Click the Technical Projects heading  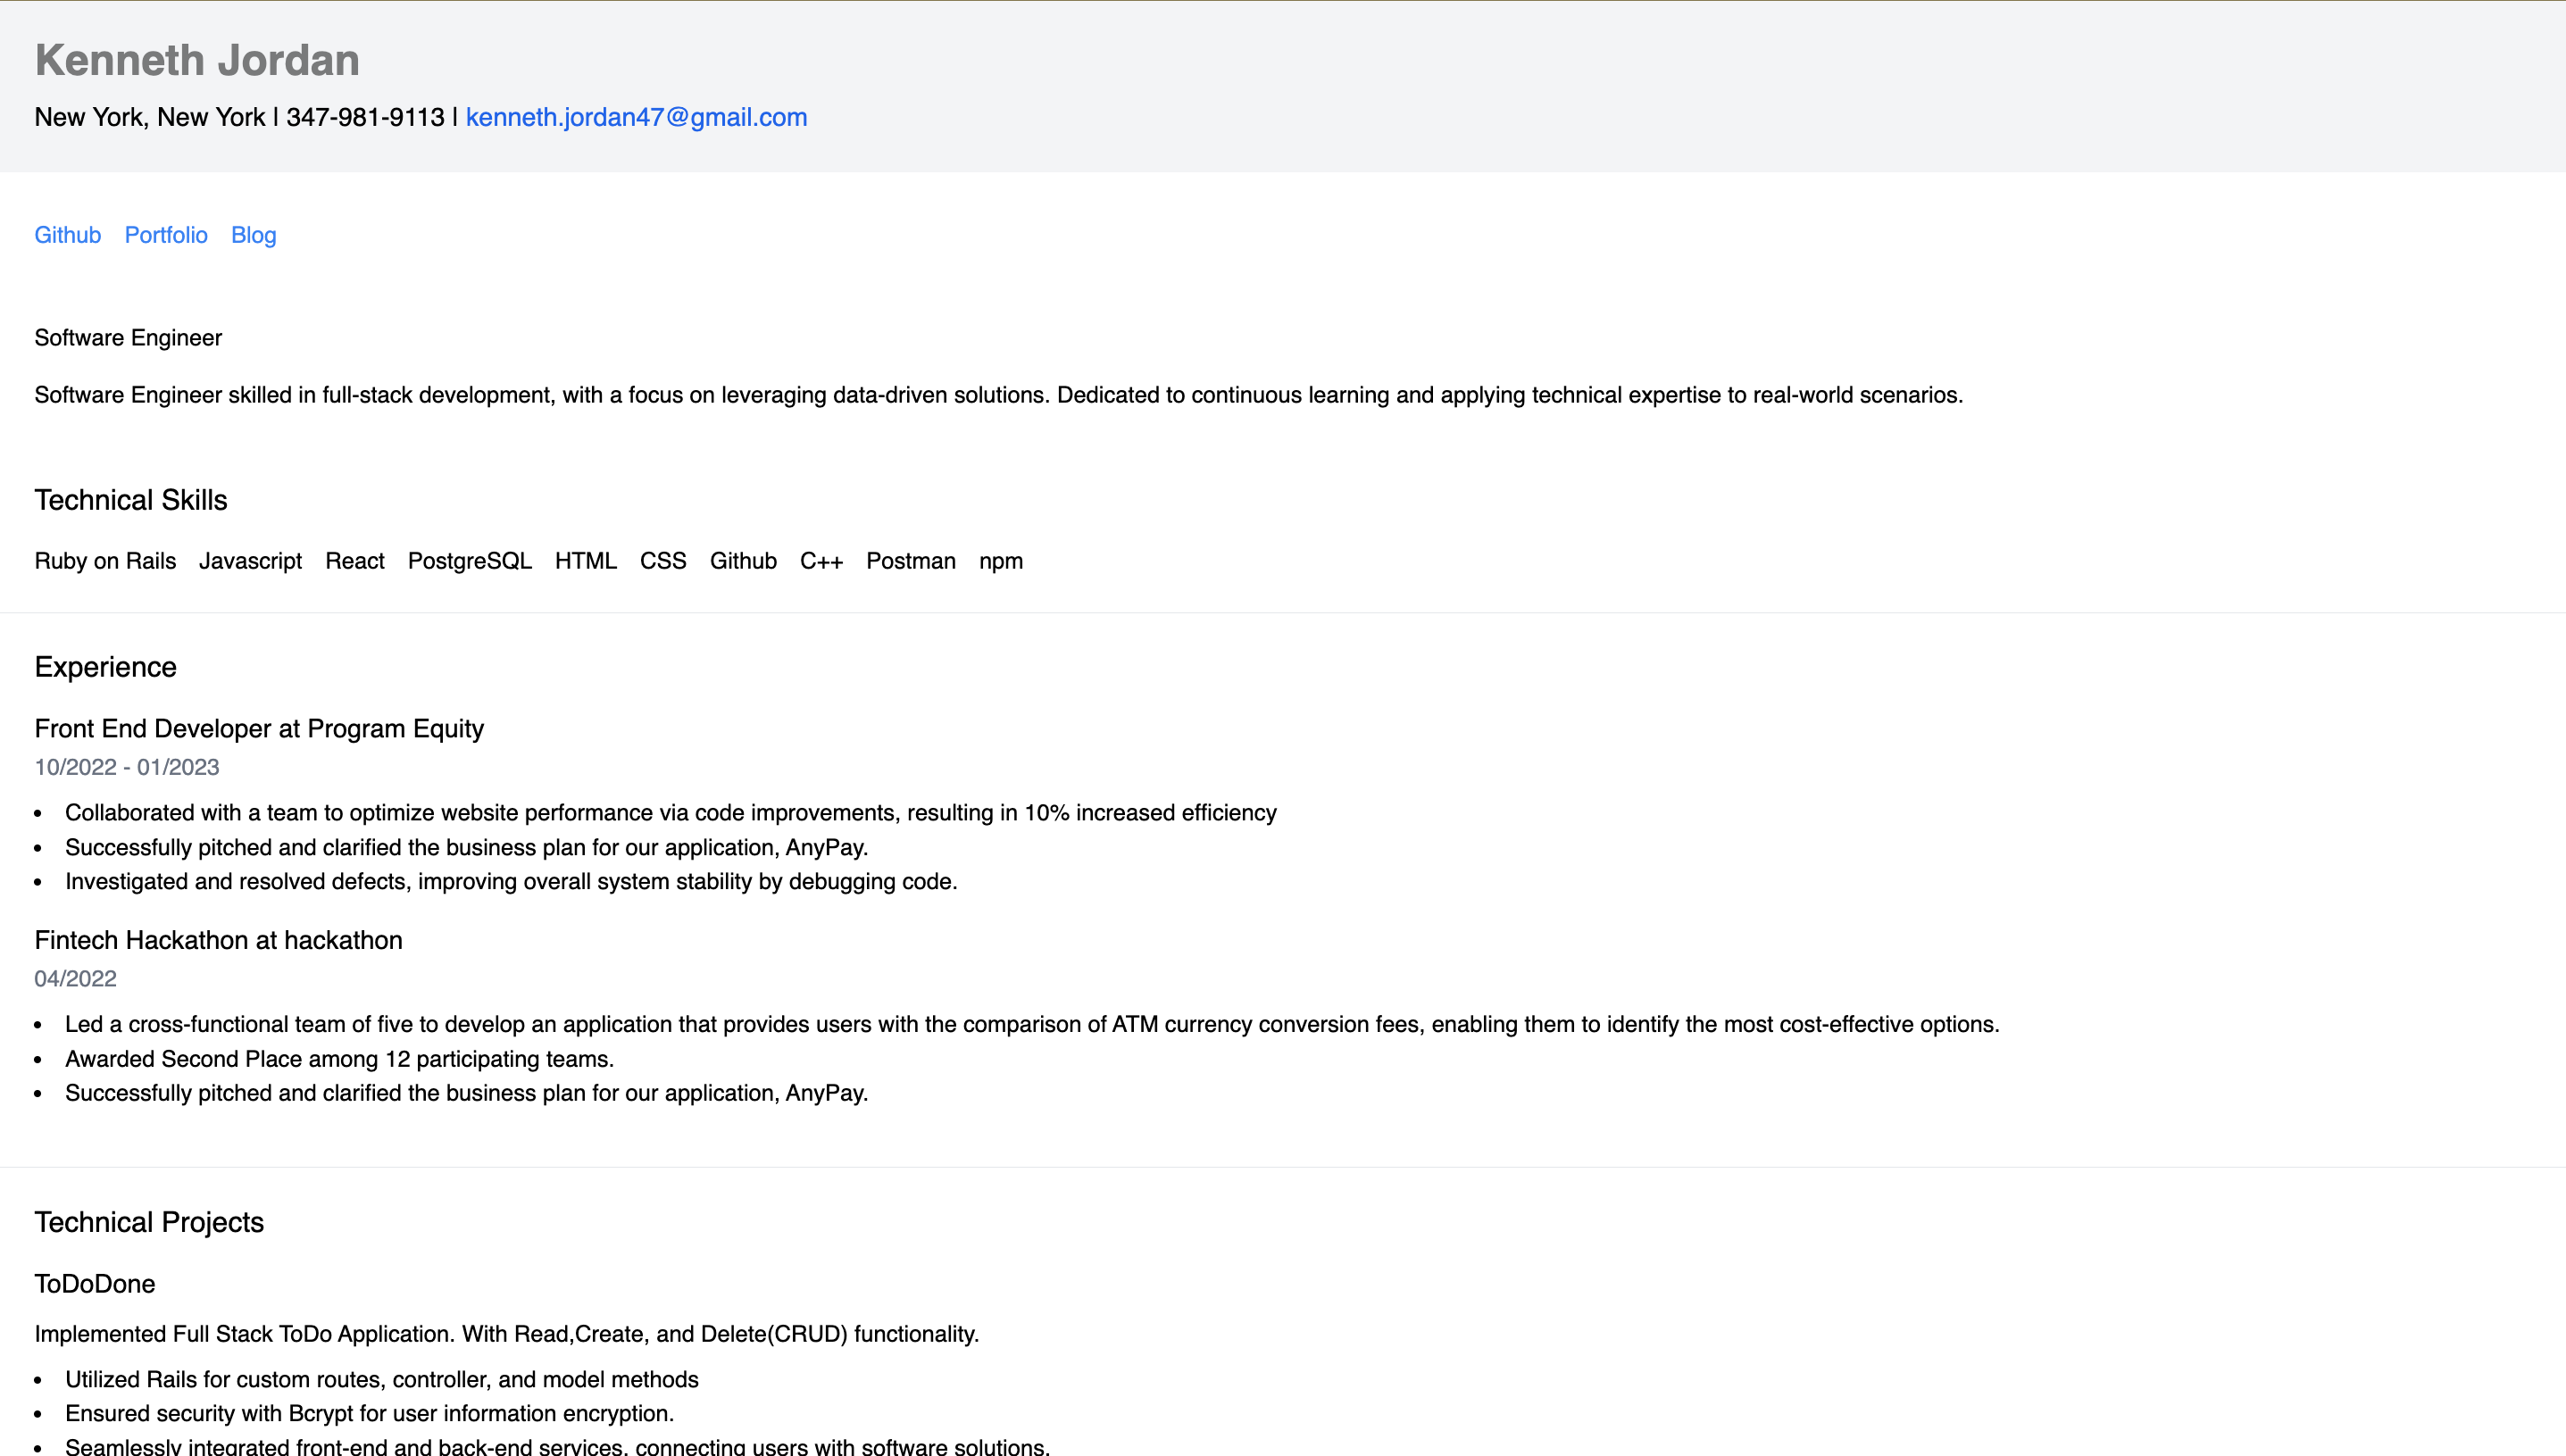pyautogui.click(x=149, y=1221)
